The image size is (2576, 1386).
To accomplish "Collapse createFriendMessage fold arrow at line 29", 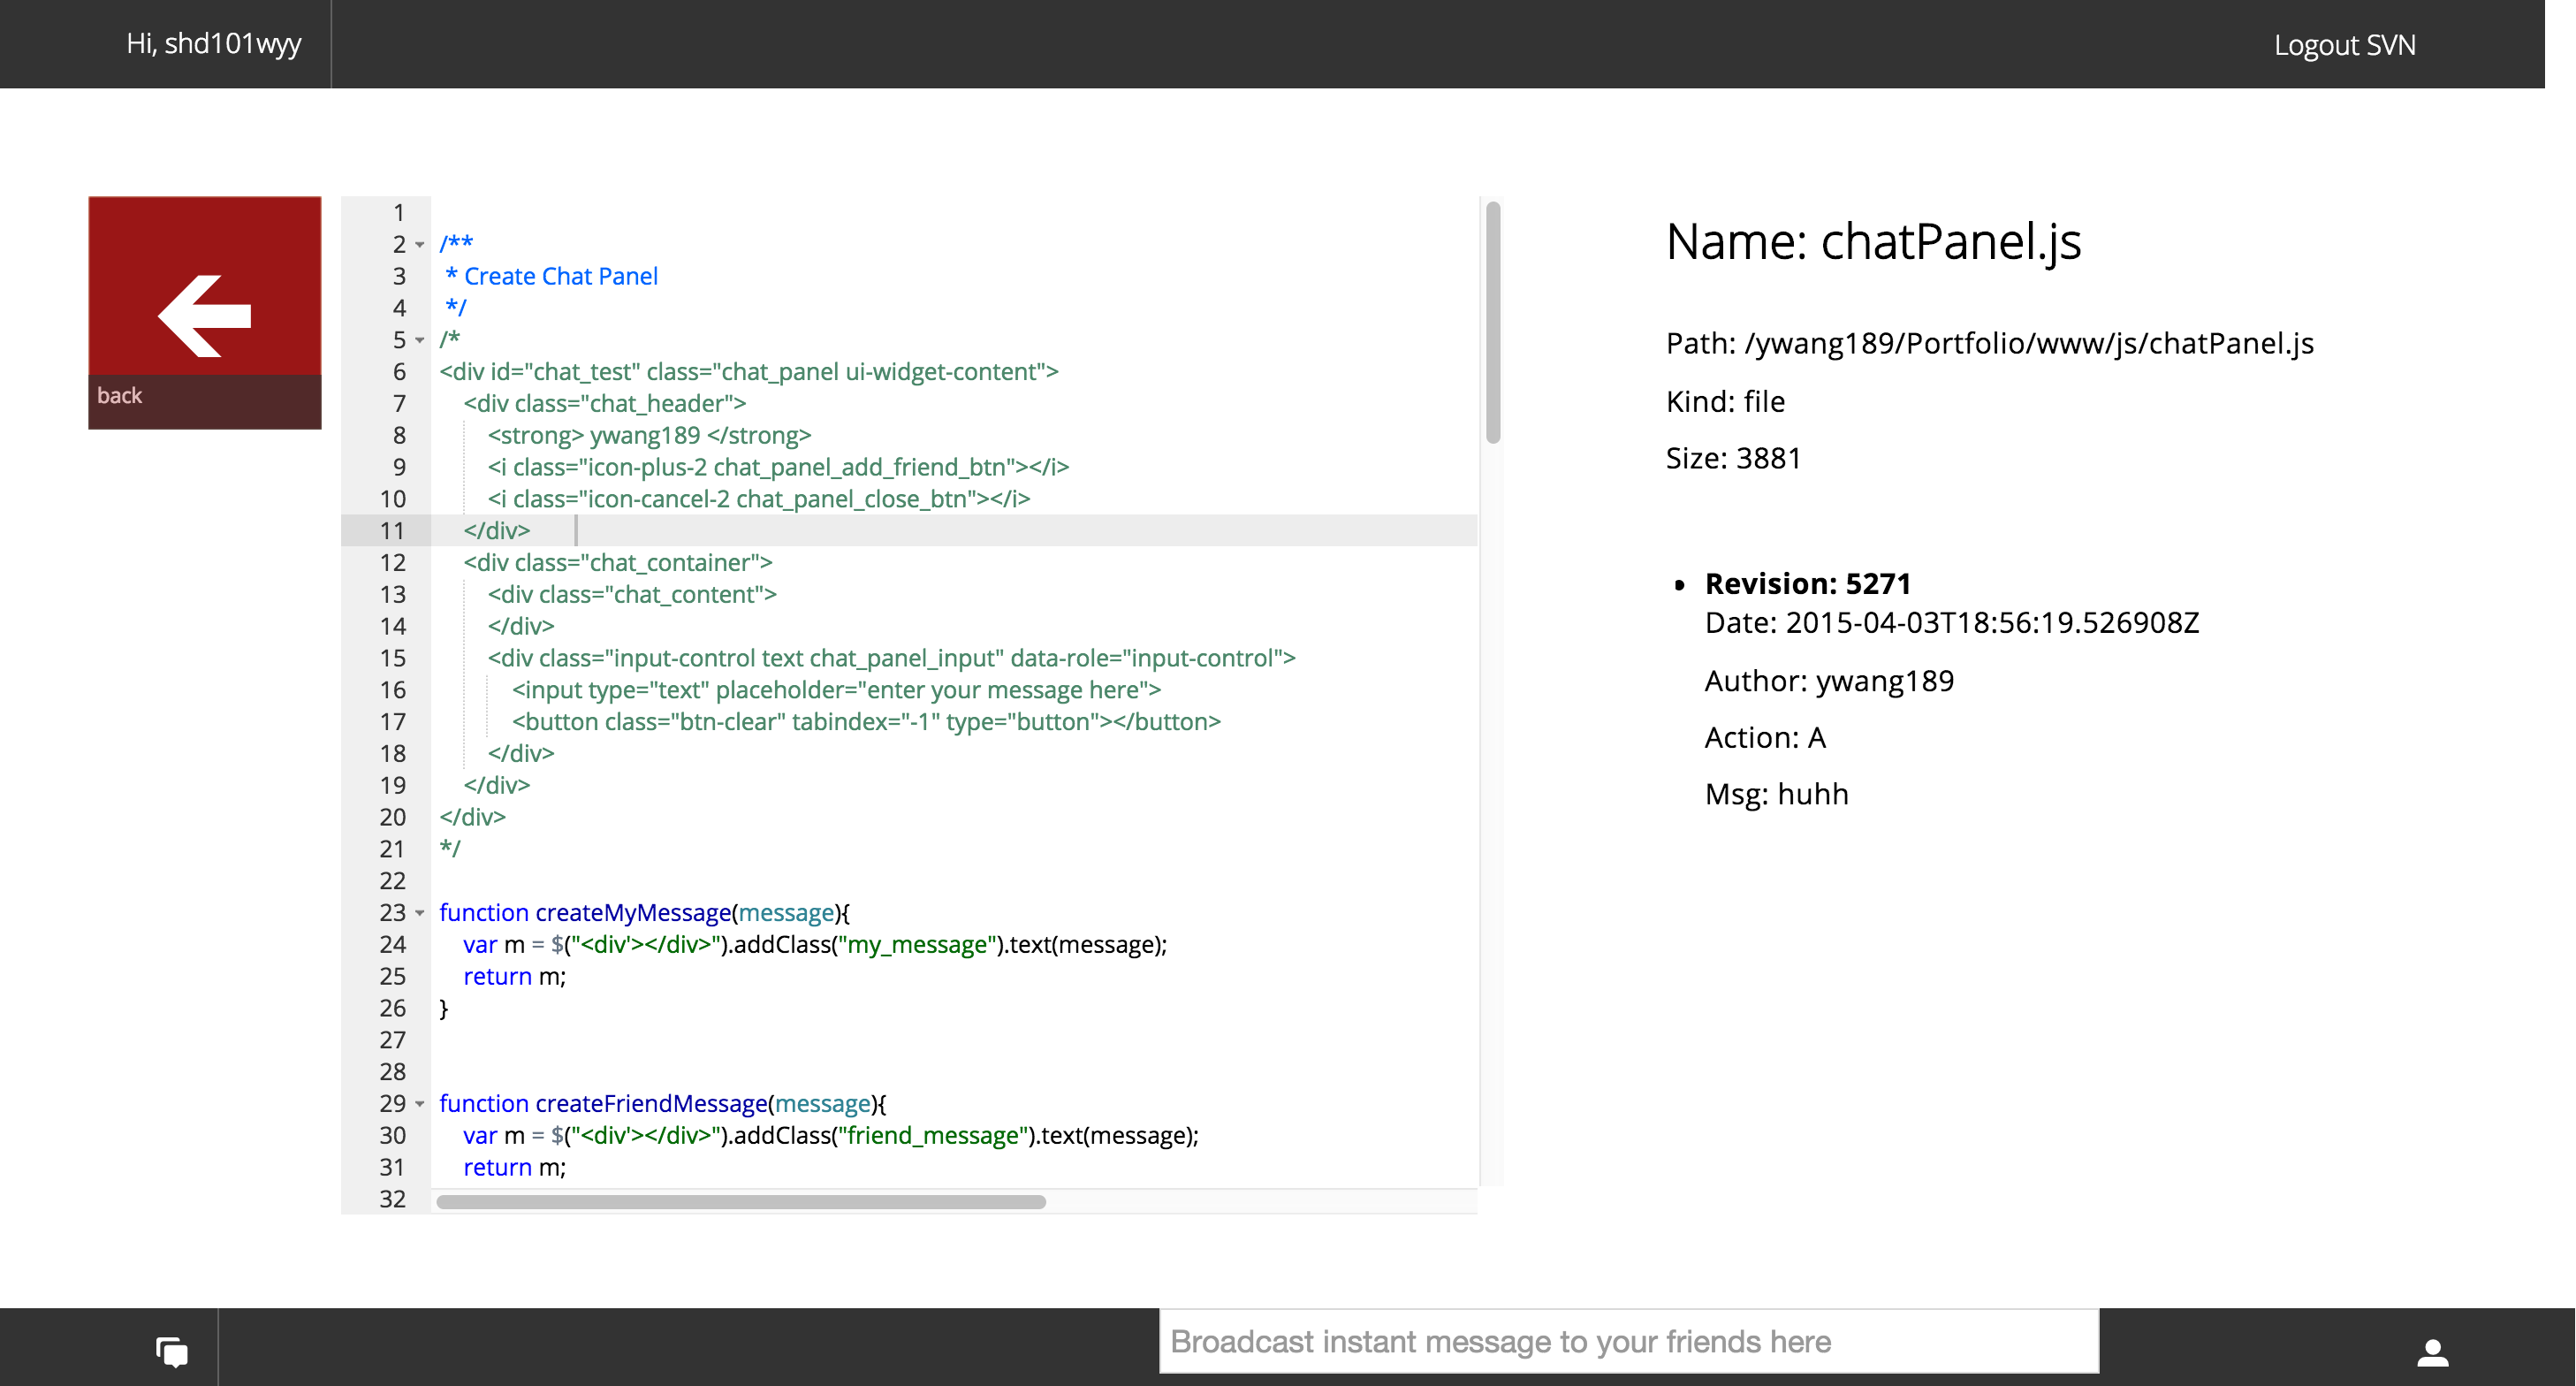I will point(420,1104).
